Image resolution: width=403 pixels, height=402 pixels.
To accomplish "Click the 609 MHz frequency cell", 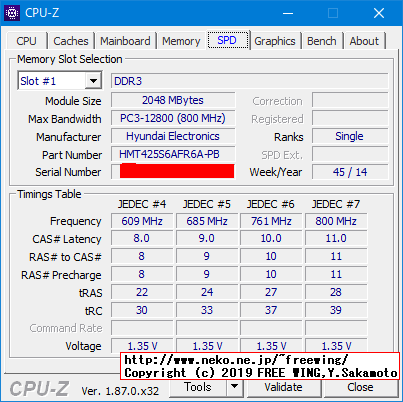I will pyautogui.click(x=142, y=221).
